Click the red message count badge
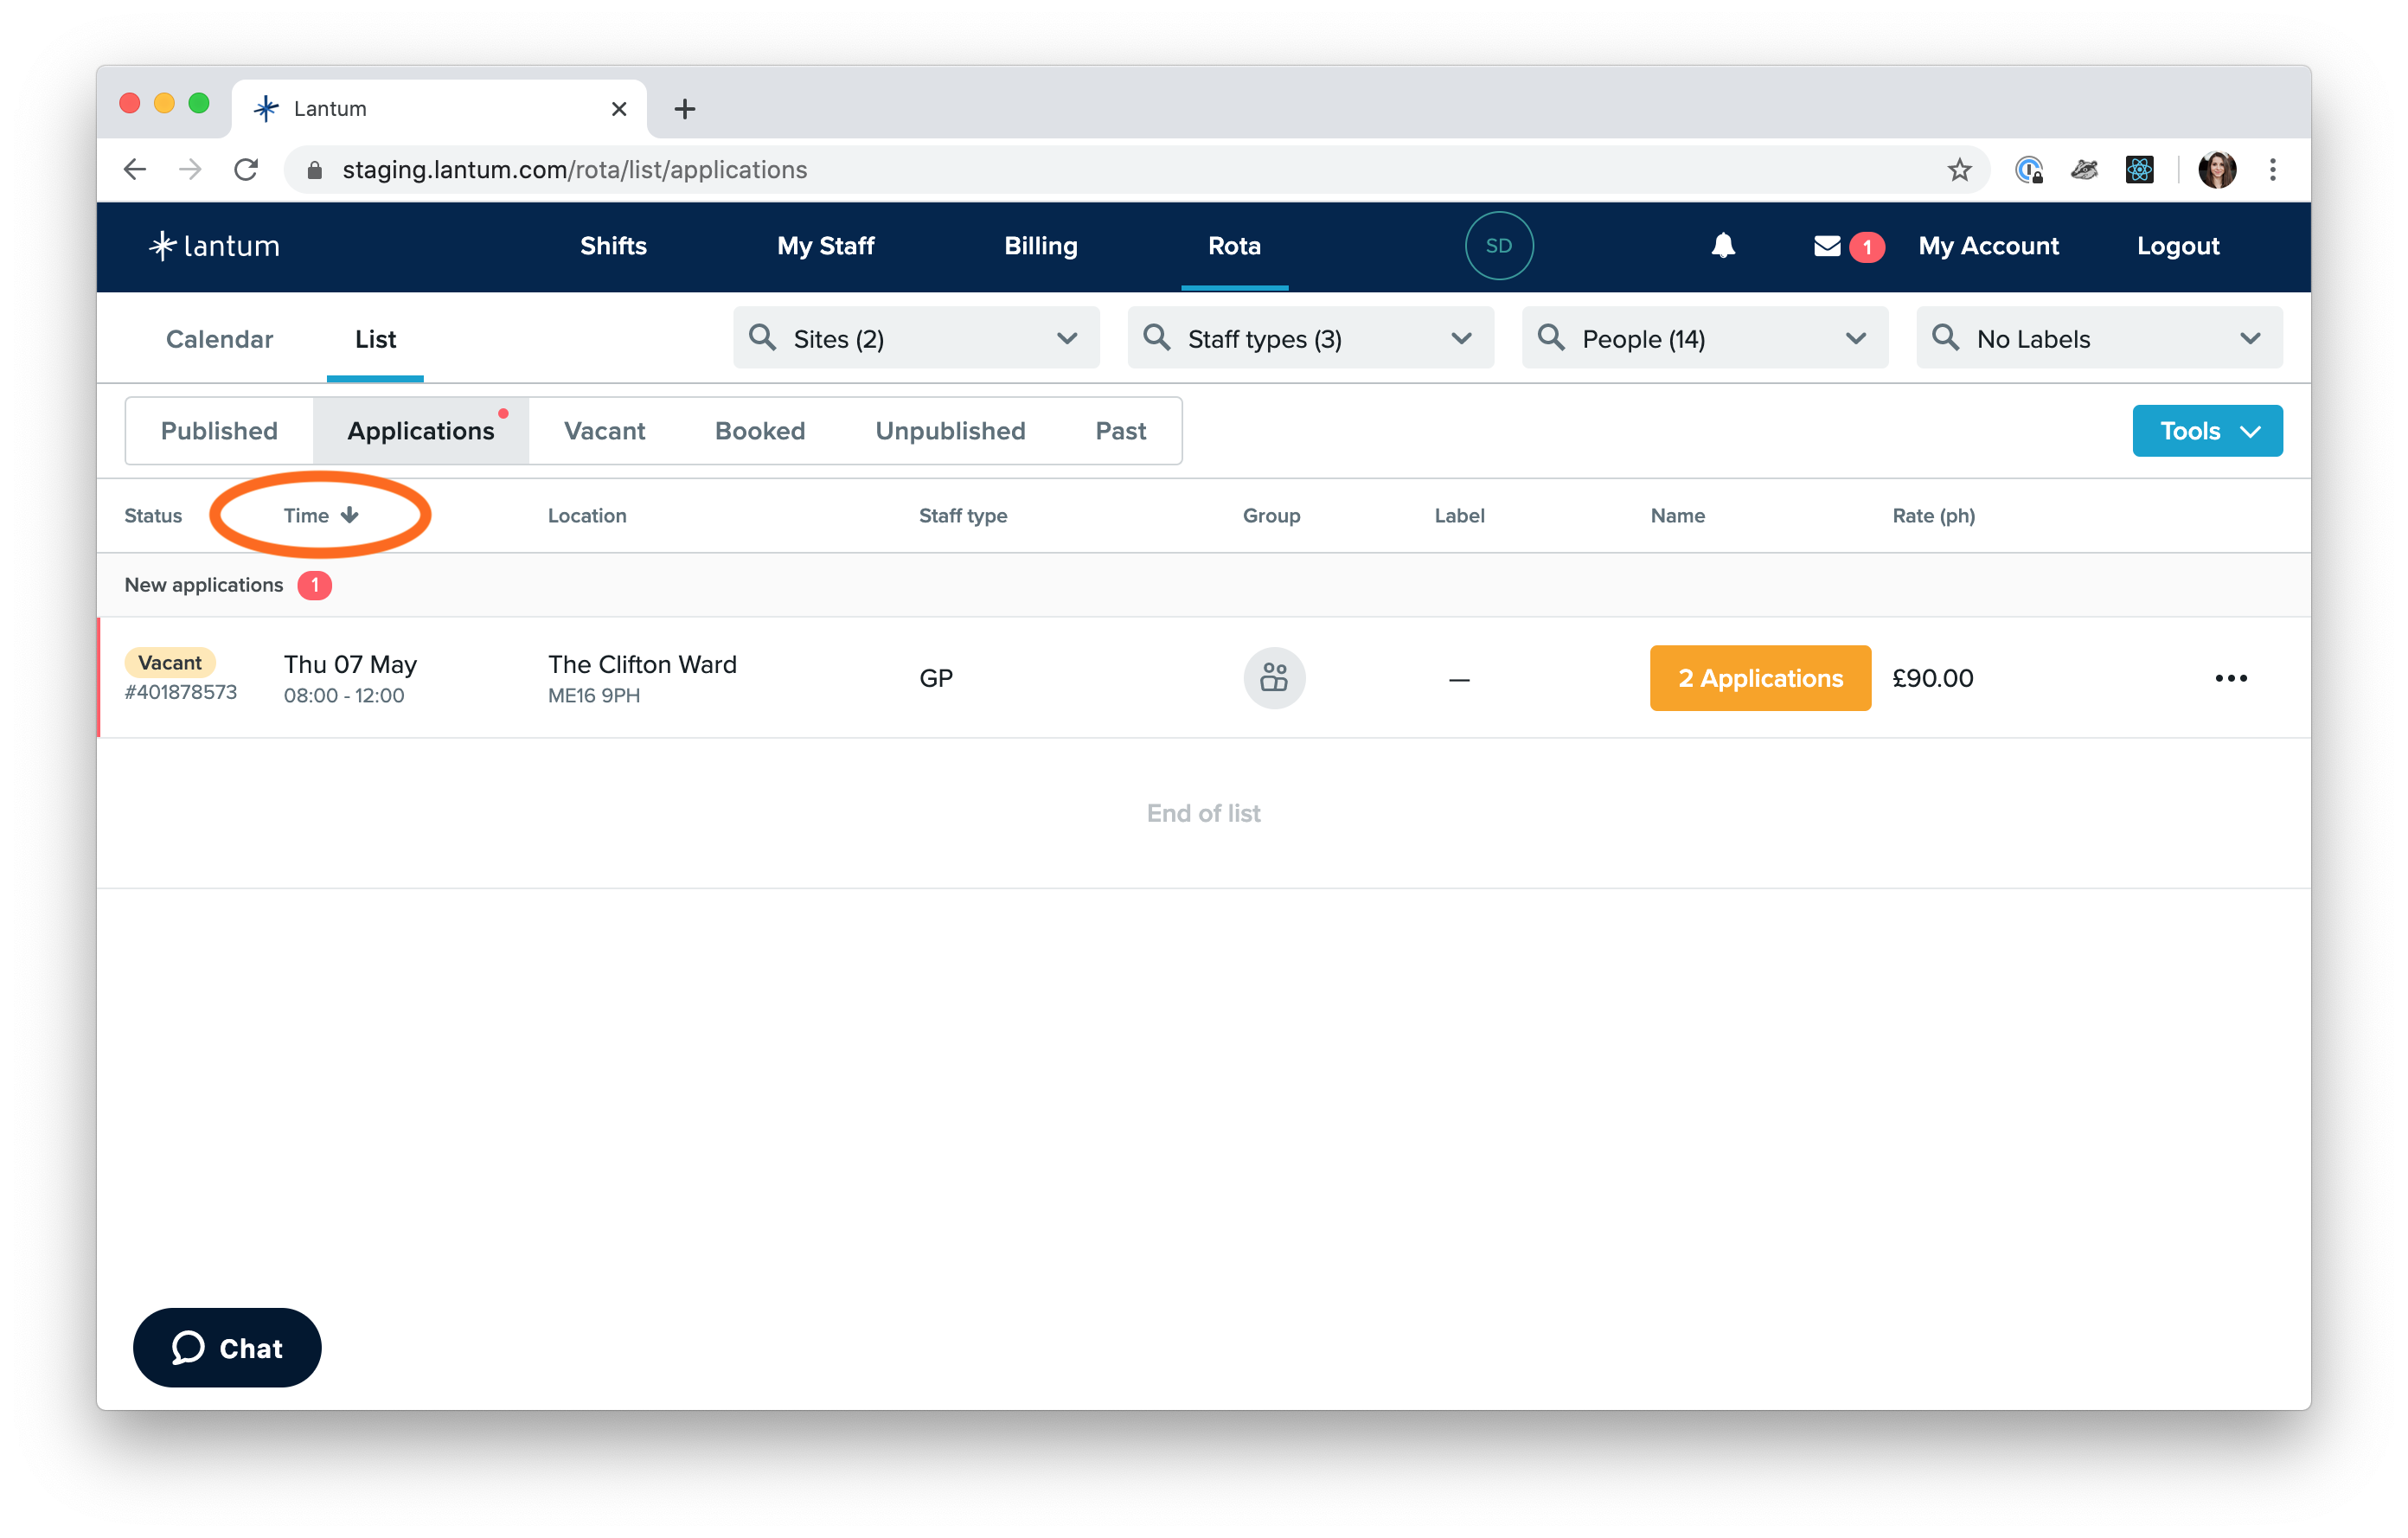This screenshot has height=1538, width=2408. point(1866,247)
